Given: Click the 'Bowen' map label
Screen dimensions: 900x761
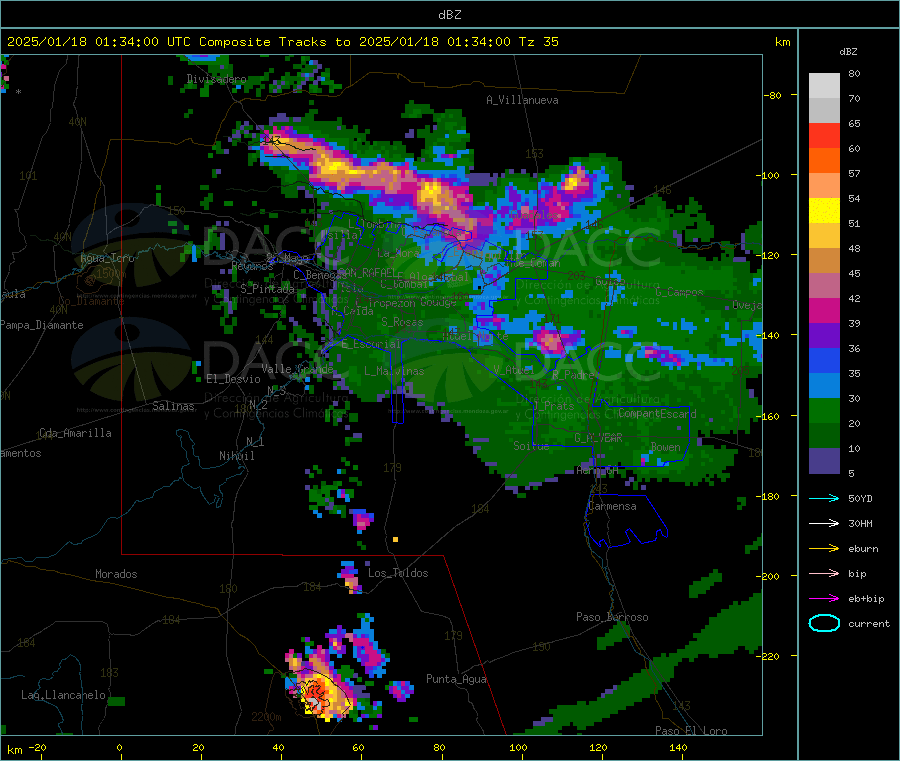Looking at the screenshot, I should [x=666, y=446].
